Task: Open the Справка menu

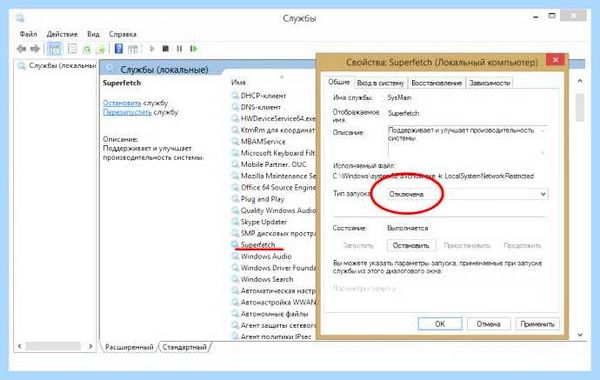Action: click(122, 34)
